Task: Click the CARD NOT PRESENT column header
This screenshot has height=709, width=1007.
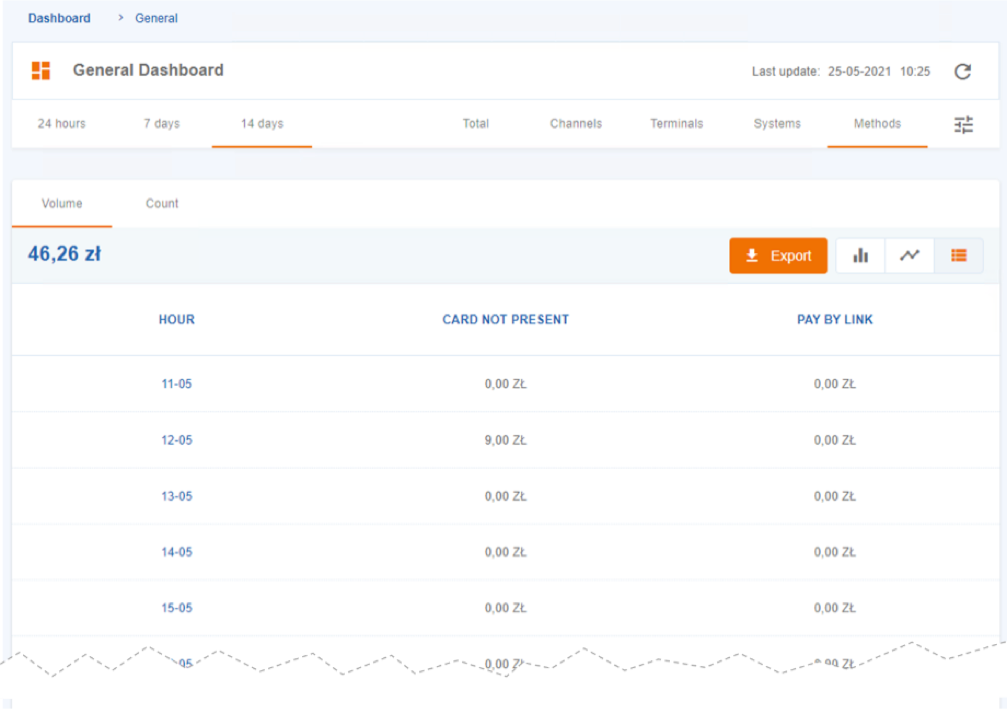Action: click(505, 319)
